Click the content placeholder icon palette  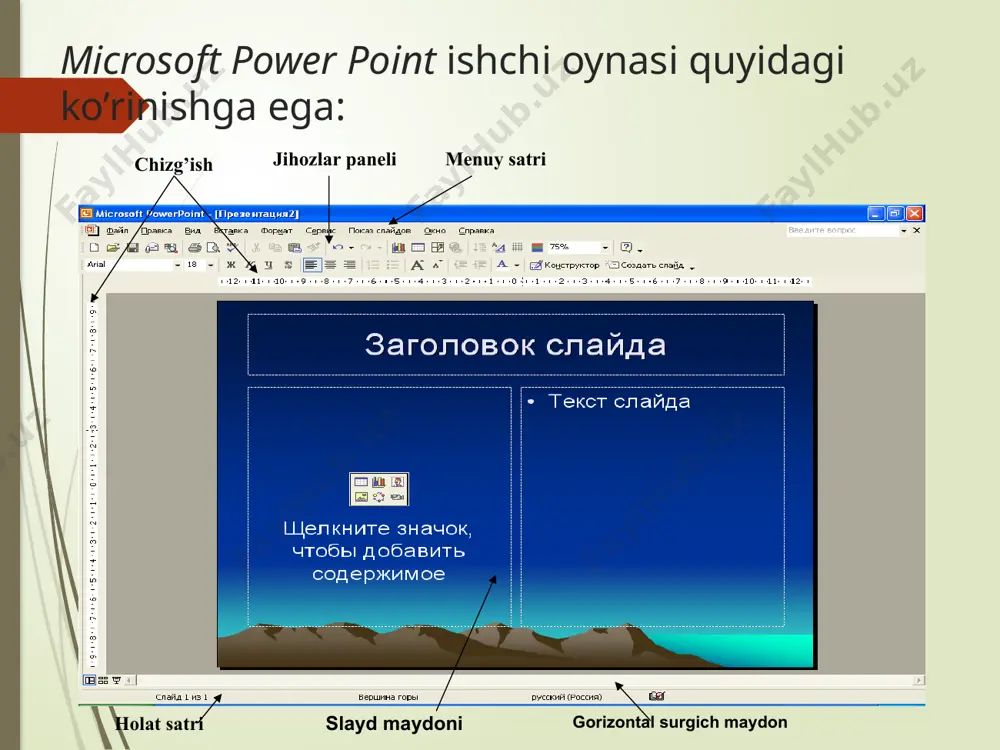click(x=379, y=489)
